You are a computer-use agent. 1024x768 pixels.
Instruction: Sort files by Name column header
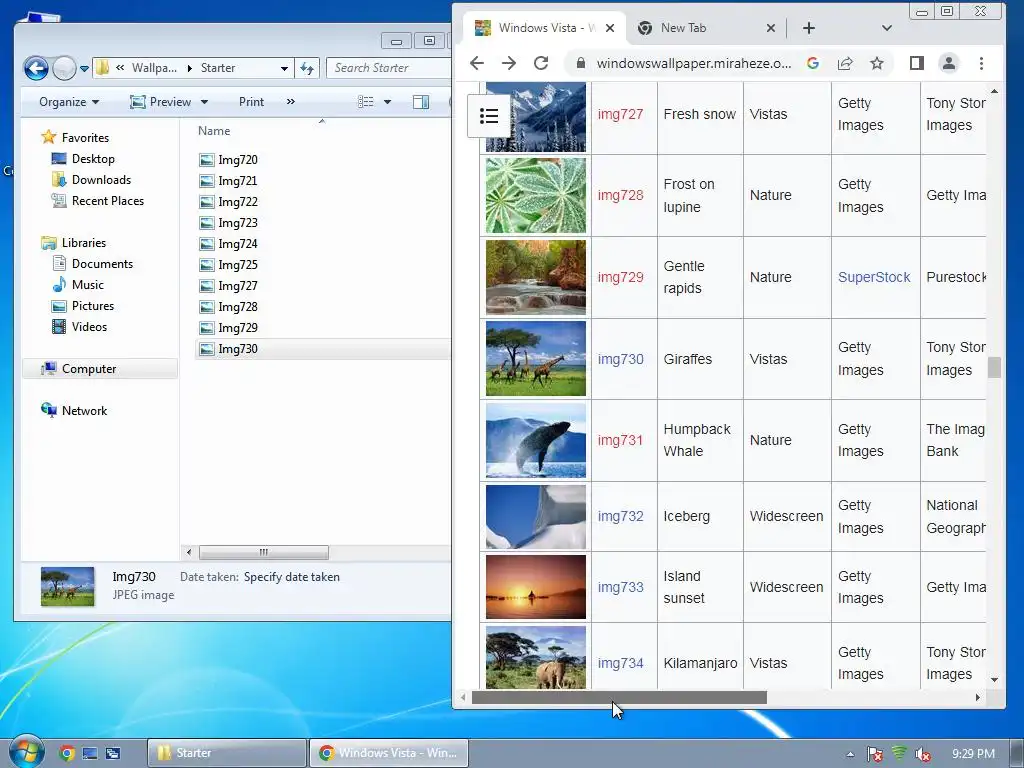pos(214,131)
